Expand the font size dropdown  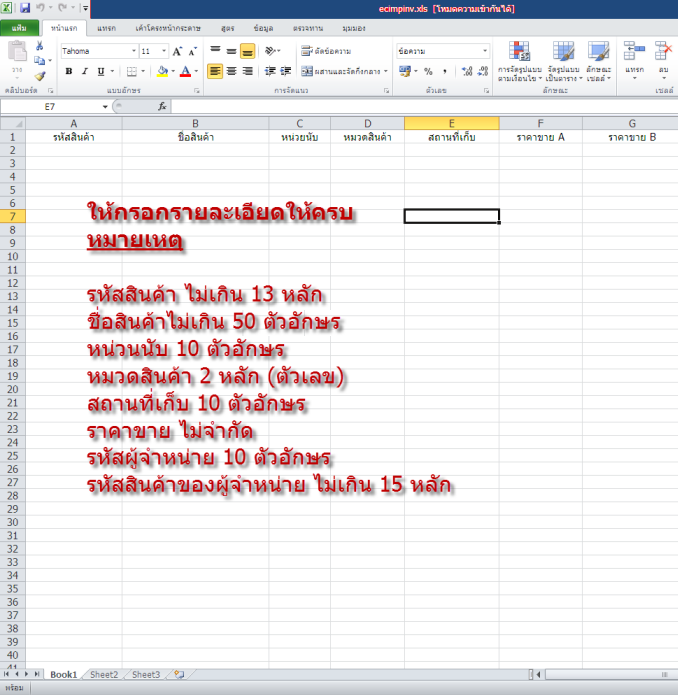coord(163,50)
